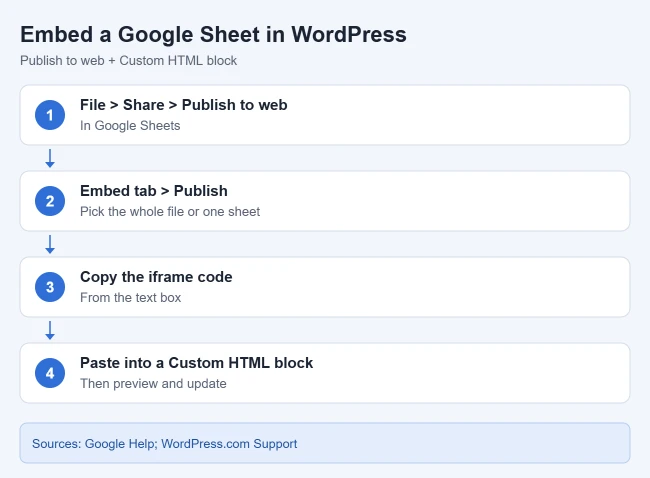Click the step 4 number badge

click(50, 373)
